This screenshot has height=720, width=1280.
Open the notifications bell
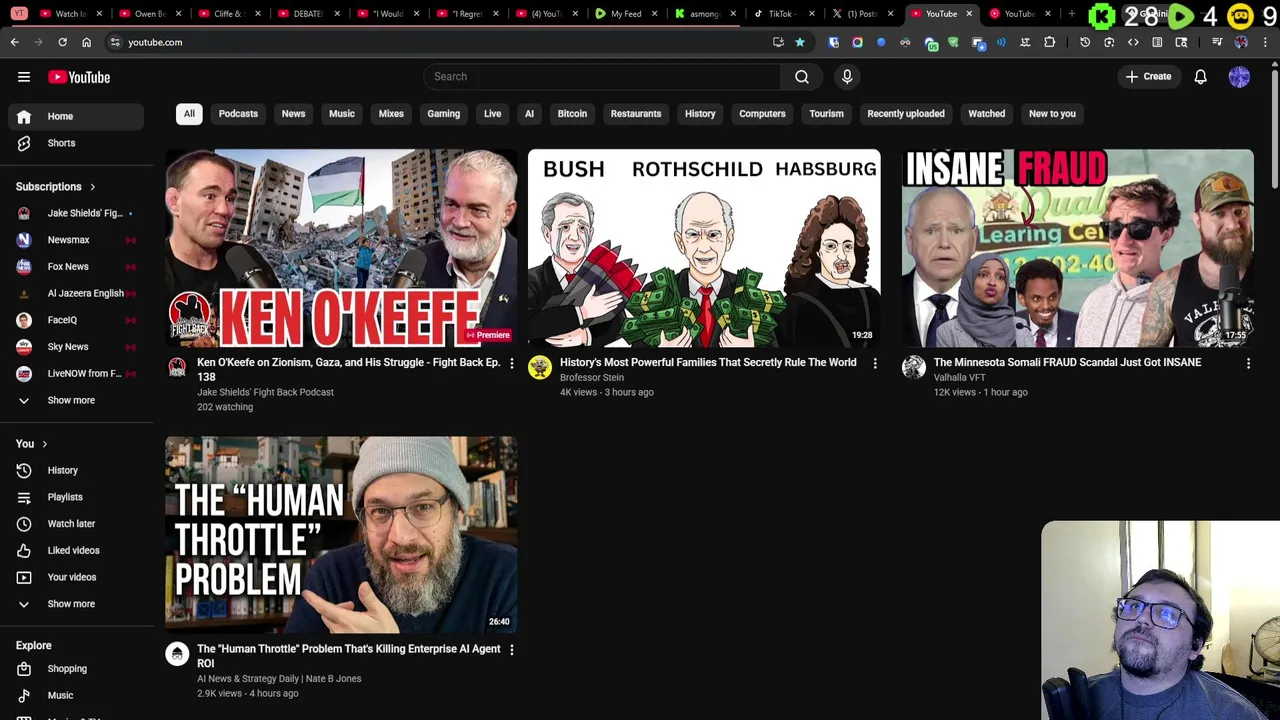click(x=1200, y=77)
